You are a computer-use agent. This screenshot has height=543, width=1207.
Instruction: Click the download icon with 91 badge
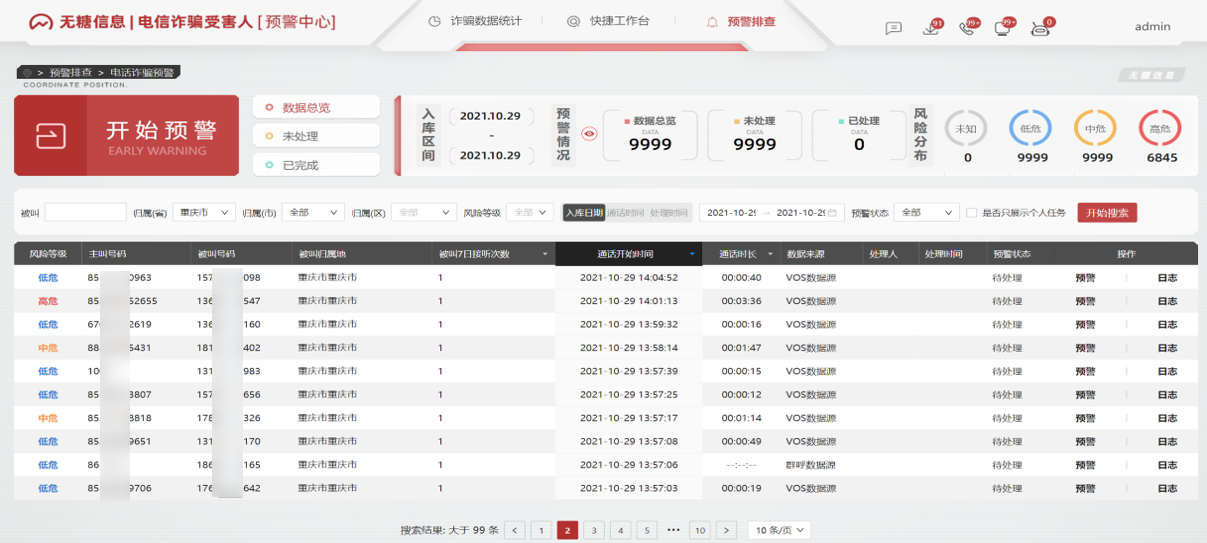click(x=931, y=28)
